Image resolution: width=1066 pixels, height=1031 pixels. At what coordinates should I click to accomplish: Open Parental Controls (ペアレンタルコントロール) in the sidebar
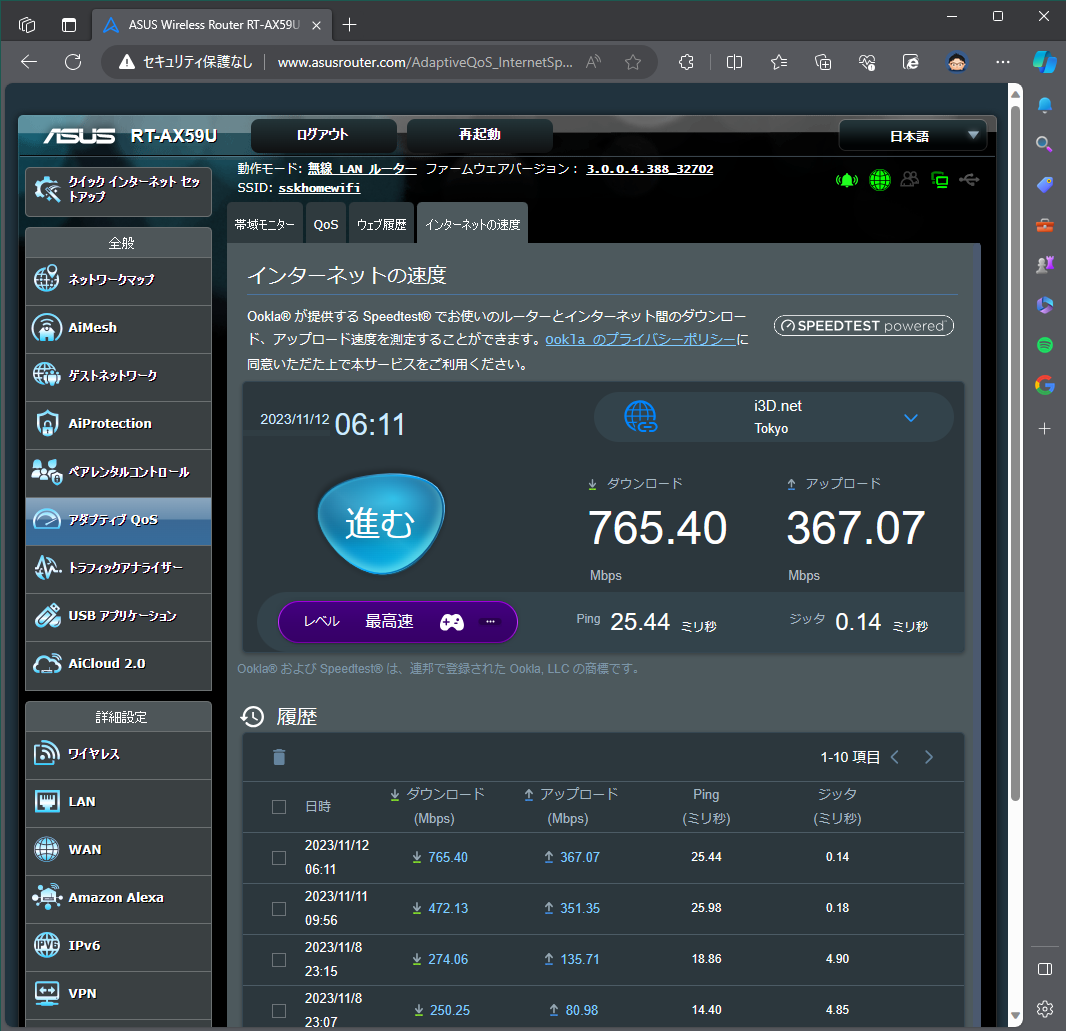point(118,472)
